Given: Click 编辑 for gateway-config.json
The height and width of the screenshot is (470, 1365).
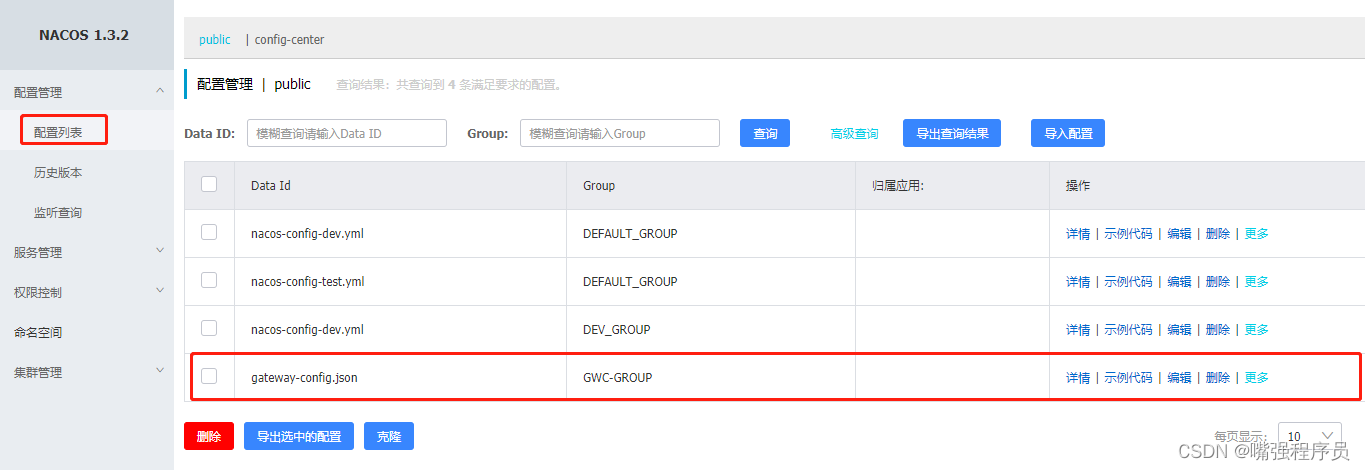Looking at the screenshot, I should point(1179,377).
